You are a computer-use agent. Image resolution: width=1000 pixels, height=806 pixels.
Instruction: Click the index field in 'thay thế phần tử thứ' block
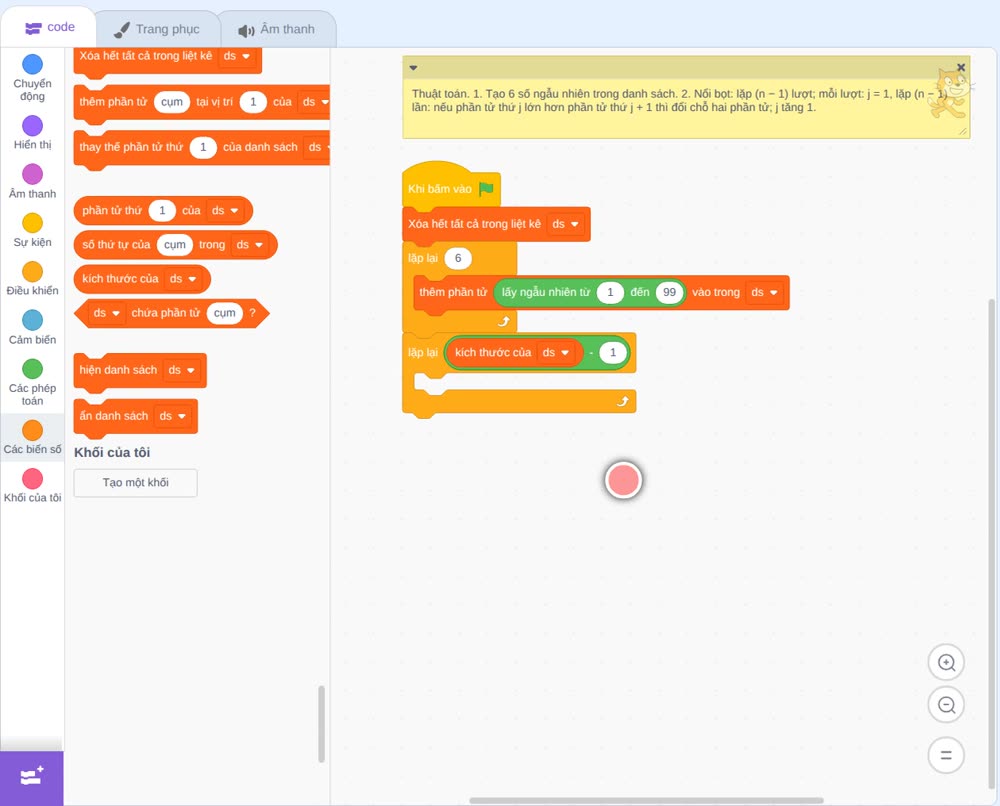(x=203, y=147)
